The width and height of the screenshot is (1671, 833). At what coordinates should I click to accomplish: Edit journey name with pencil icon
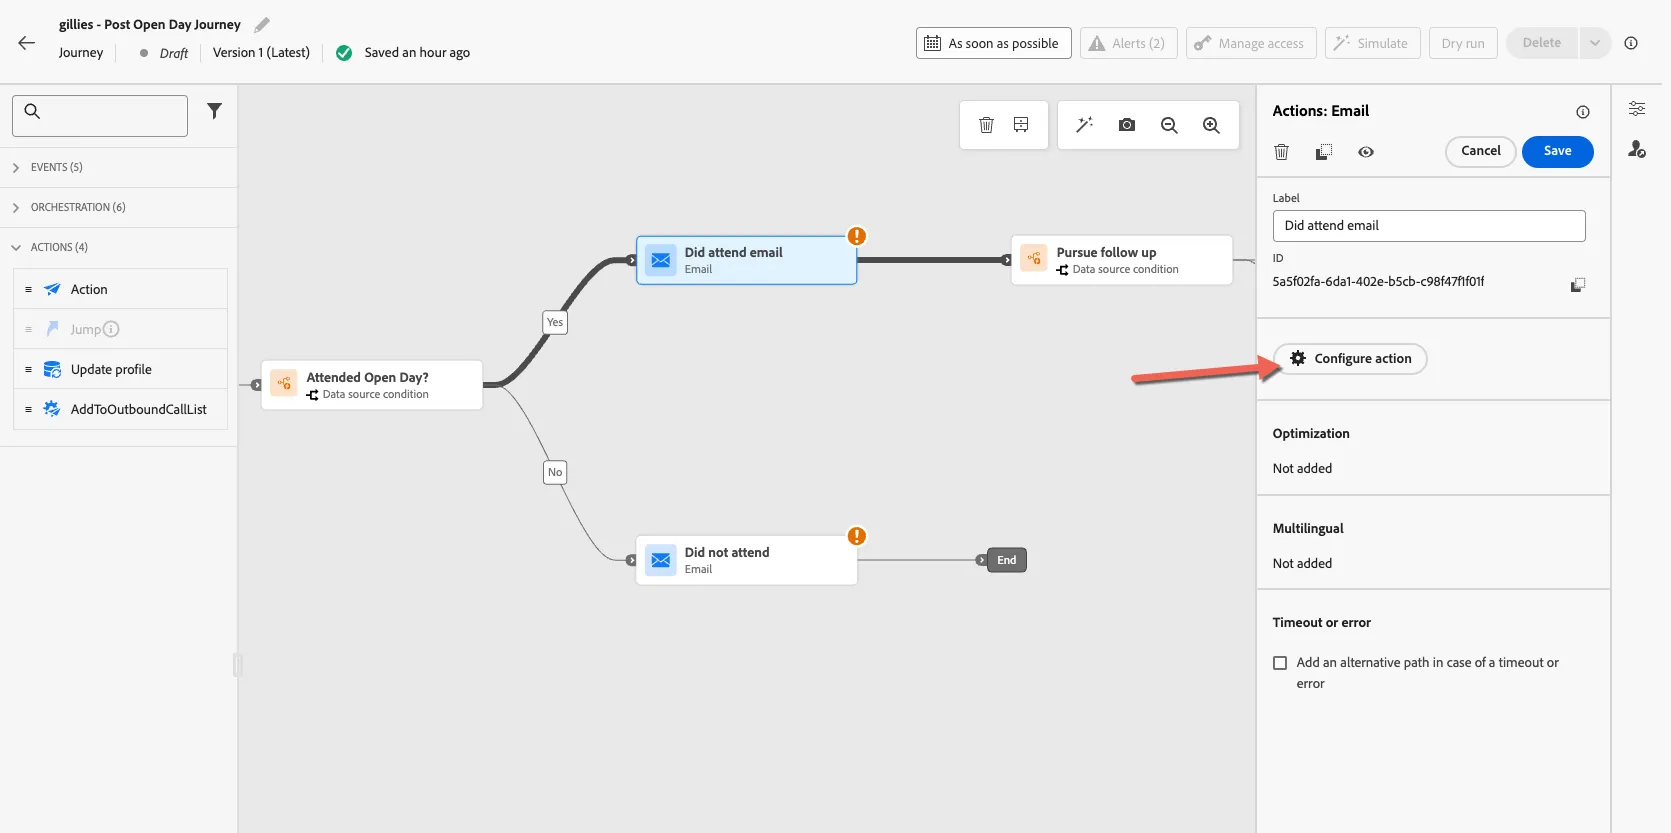click(x=262, y=25)
